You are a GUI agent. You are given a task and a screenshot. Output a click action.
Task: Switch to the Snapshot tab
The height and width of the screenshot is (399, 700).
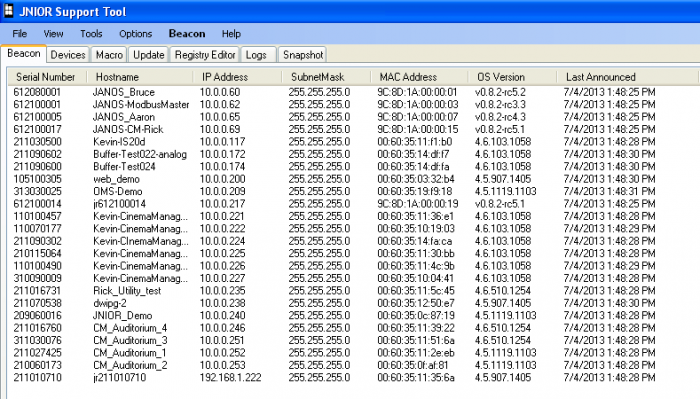click(303, 55)
